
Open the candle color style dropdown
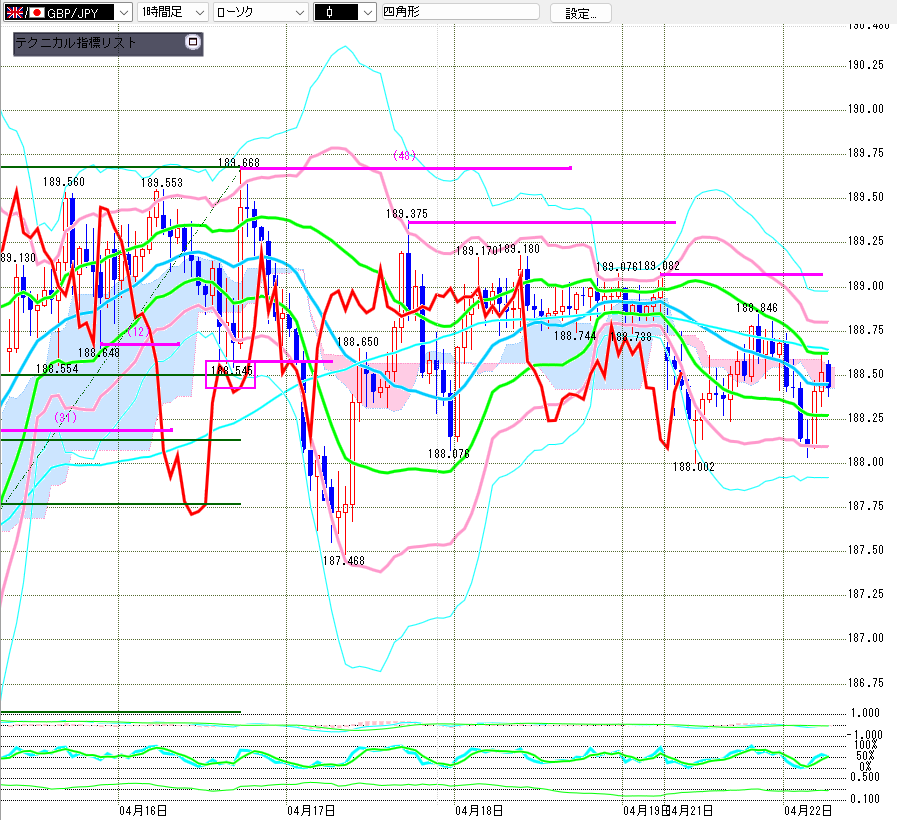coord(344,12)
